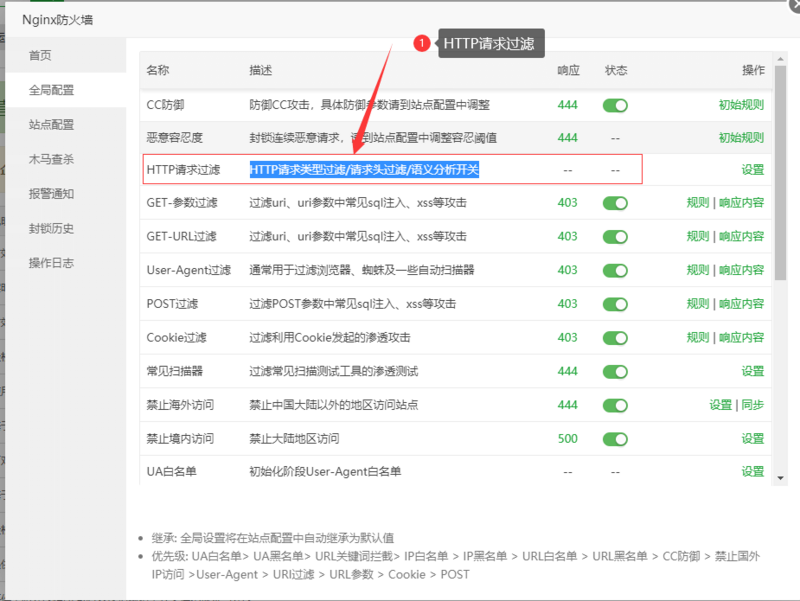Click the 操作 column header

[x=753, y=70]
